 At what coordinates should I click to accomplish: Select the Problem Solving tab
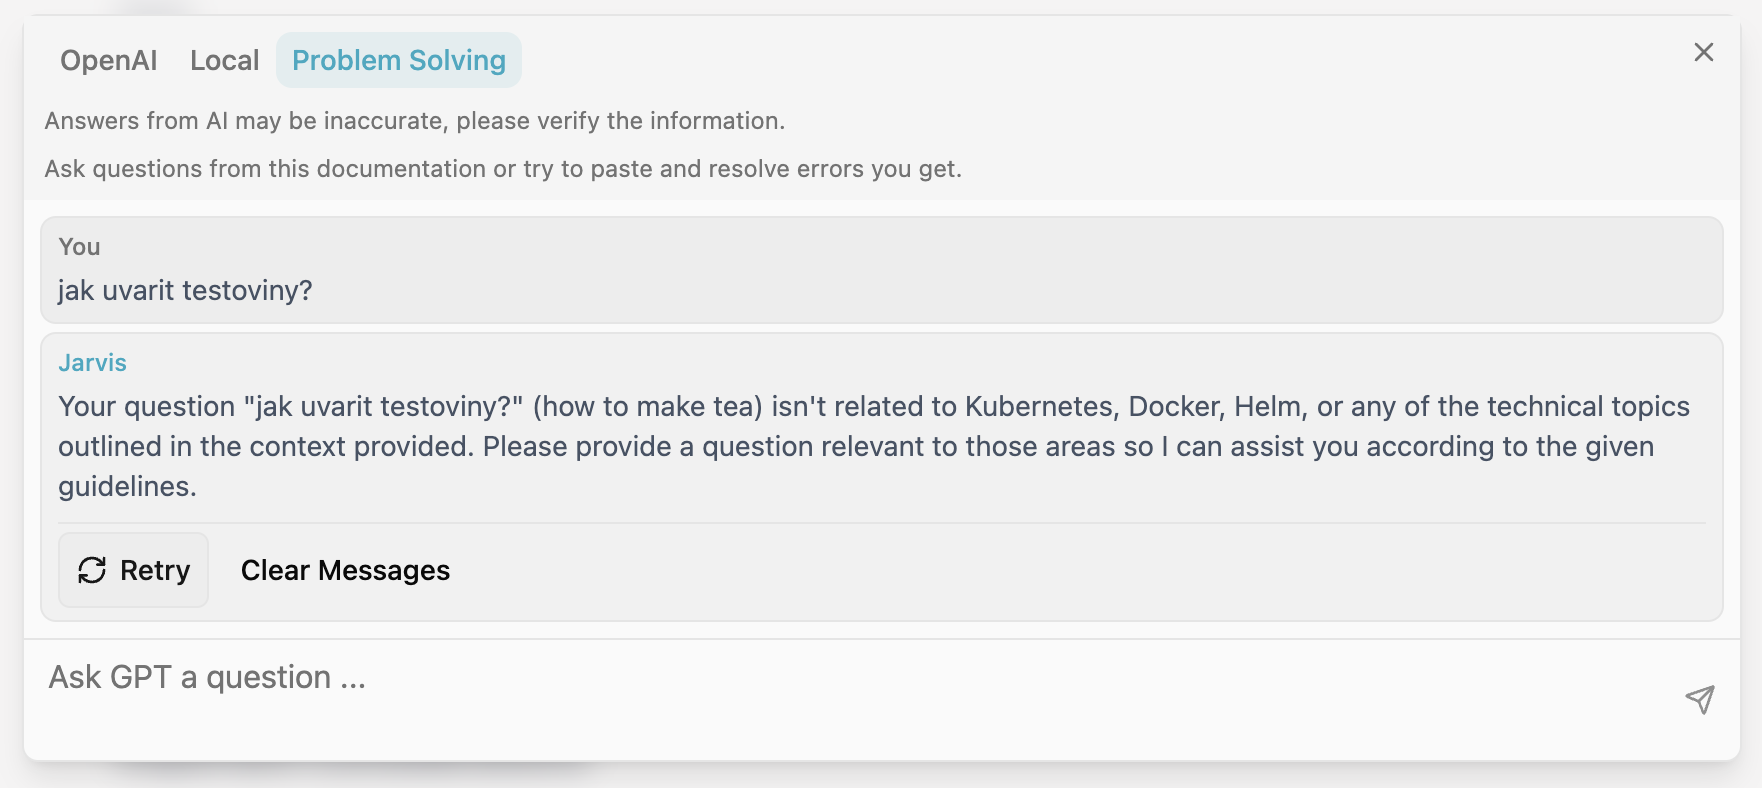click(399, 60)
